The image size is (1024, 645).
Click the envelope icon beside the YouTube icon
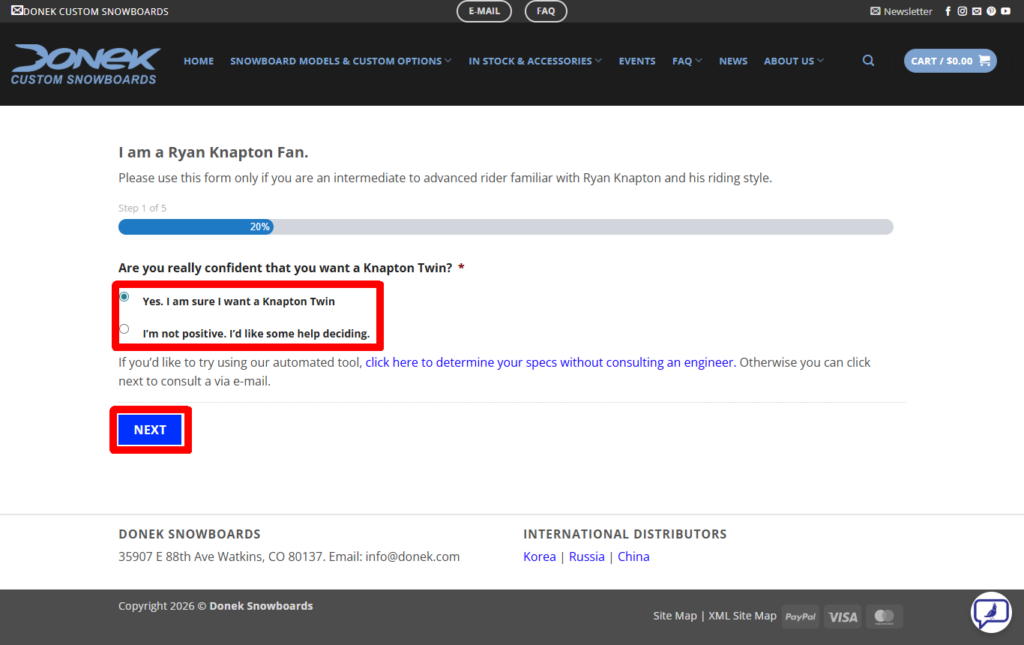click(977, 11)
